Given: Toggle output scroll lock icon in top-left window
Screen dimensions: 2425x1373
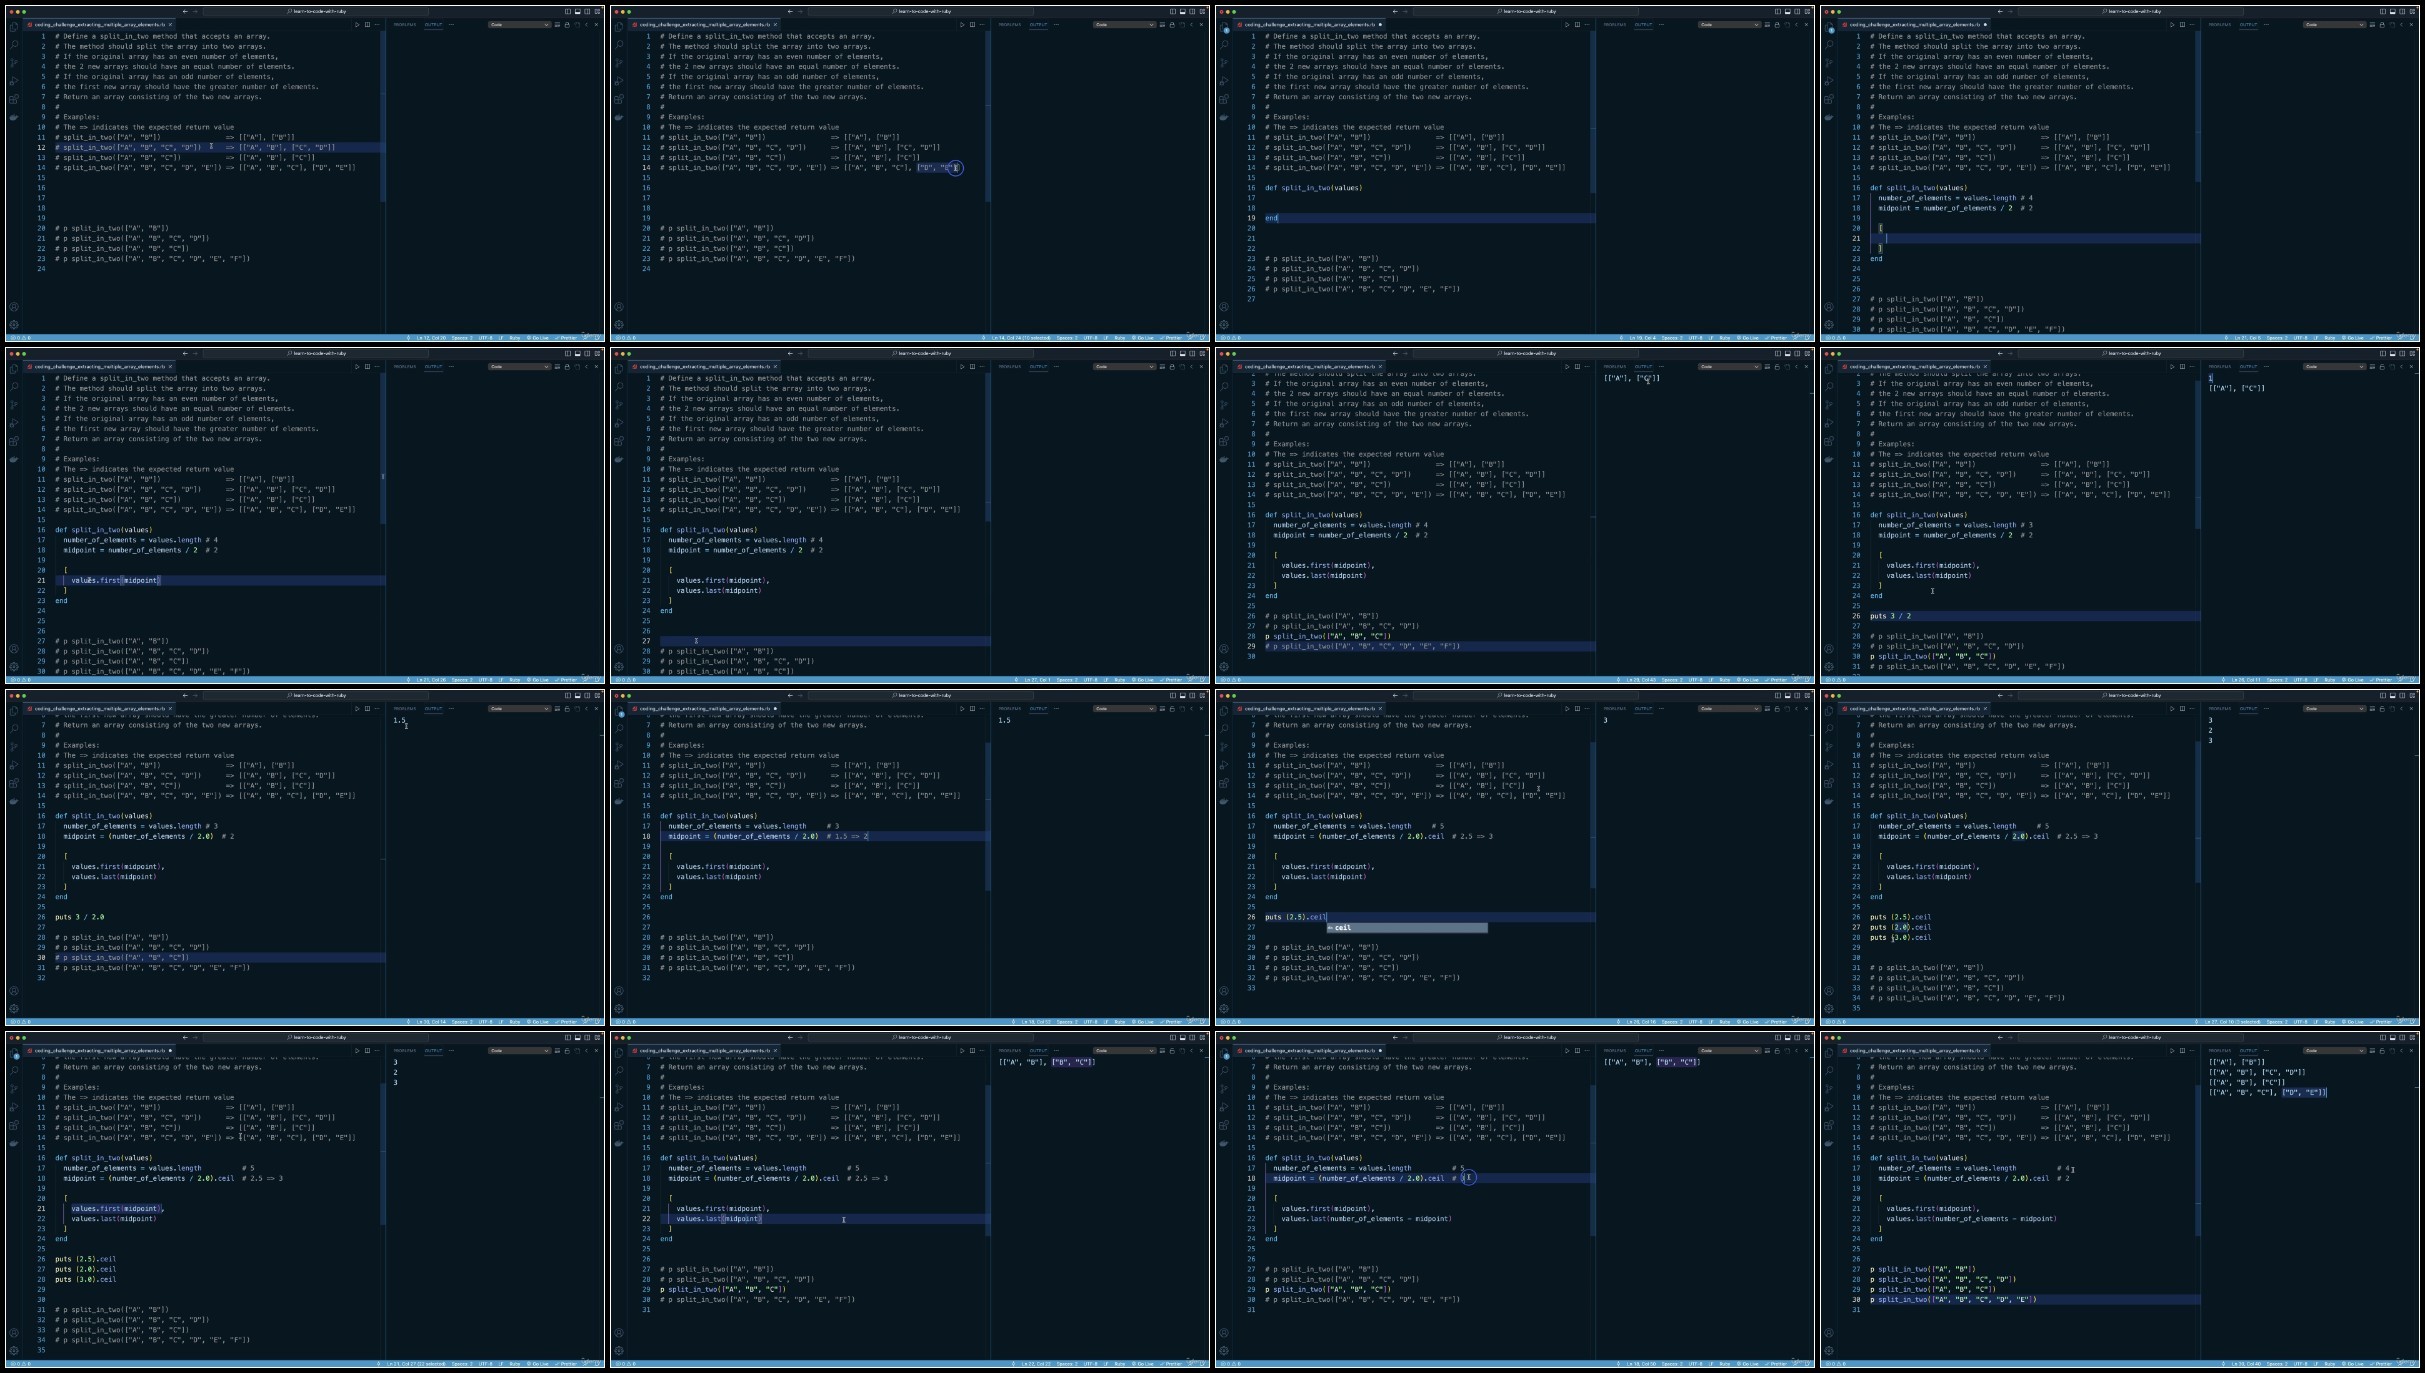Looking at the screenshot, I should click(567, 24).
